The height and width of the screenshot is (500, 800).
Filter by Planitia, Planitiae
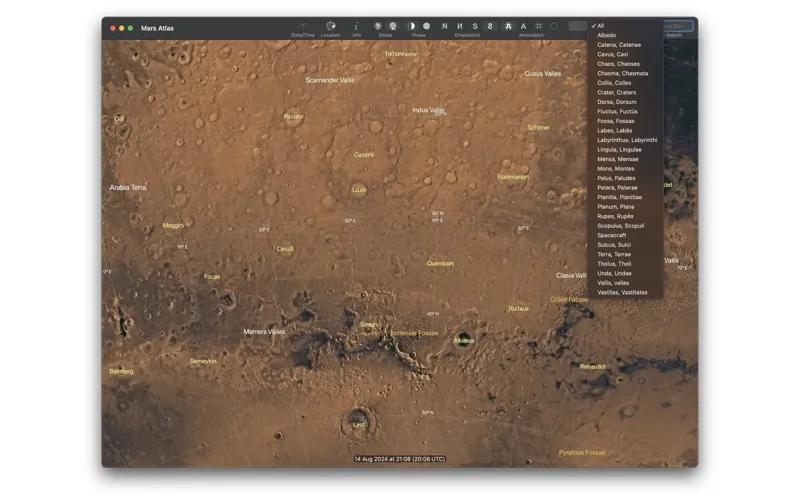(x=626, y=197)
